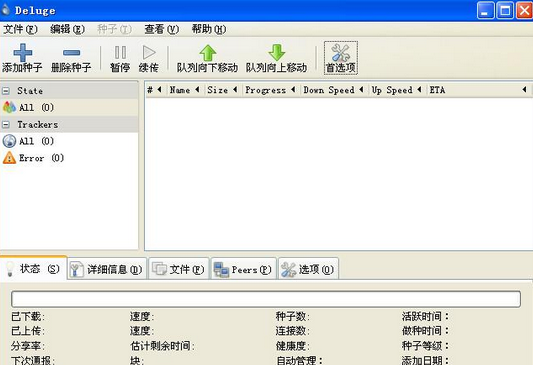Sort by the ETA column header
533x365 pixels.
[x=479, y=90]
